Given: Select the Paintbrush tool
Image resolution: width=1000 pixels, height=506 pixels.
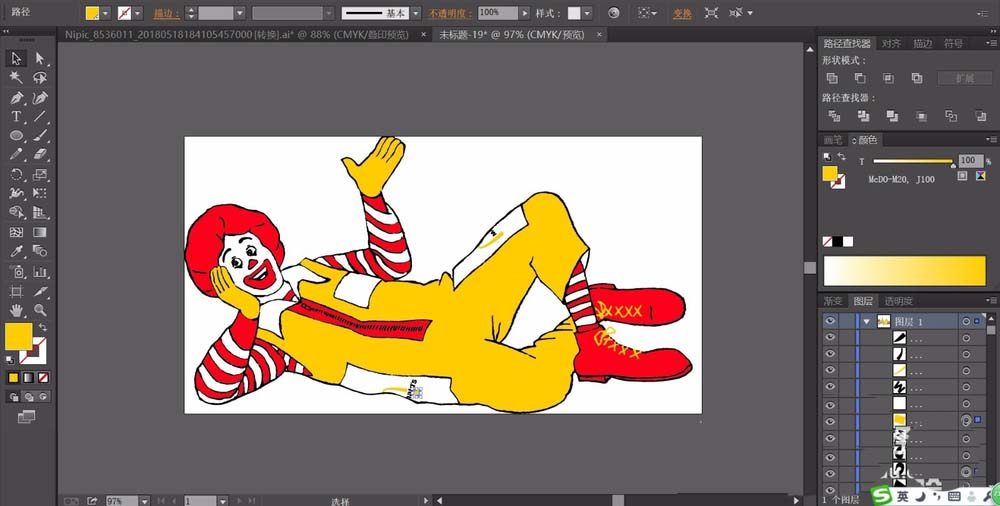Looking at the screenshot, I should (40, 136).
